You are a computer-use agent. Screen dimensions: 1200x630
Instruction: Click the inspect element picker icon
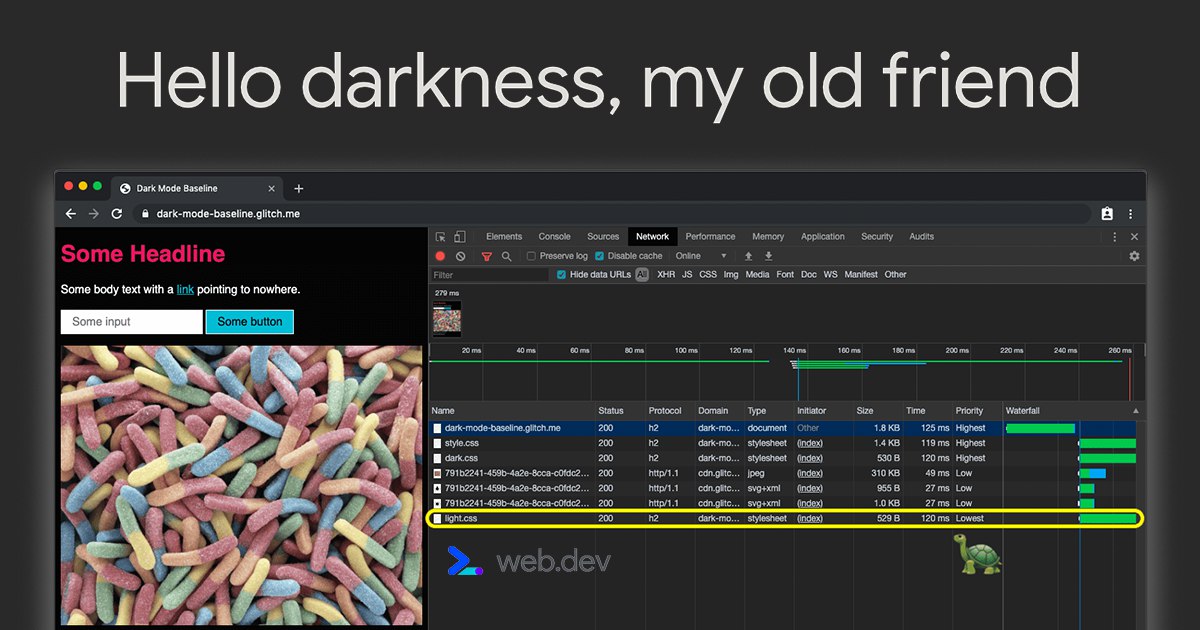441,237
